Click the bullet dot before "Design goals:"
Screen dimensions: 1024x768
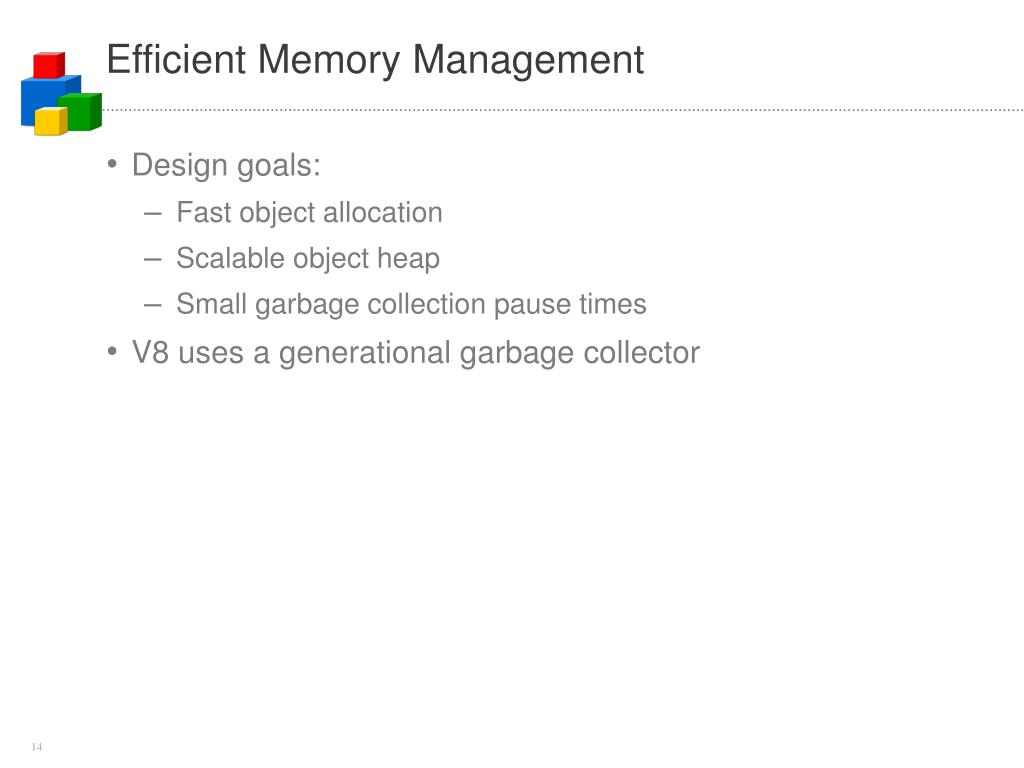pos(112,163)
